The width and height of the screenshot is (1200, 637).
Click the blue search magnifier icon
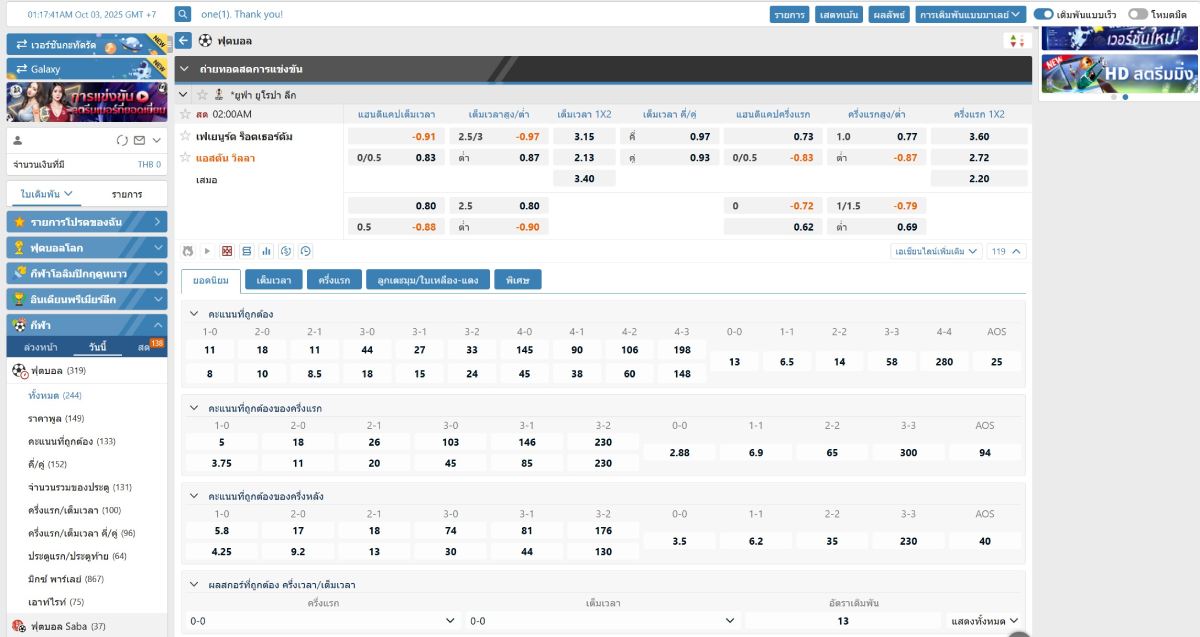tap(183, 14)
